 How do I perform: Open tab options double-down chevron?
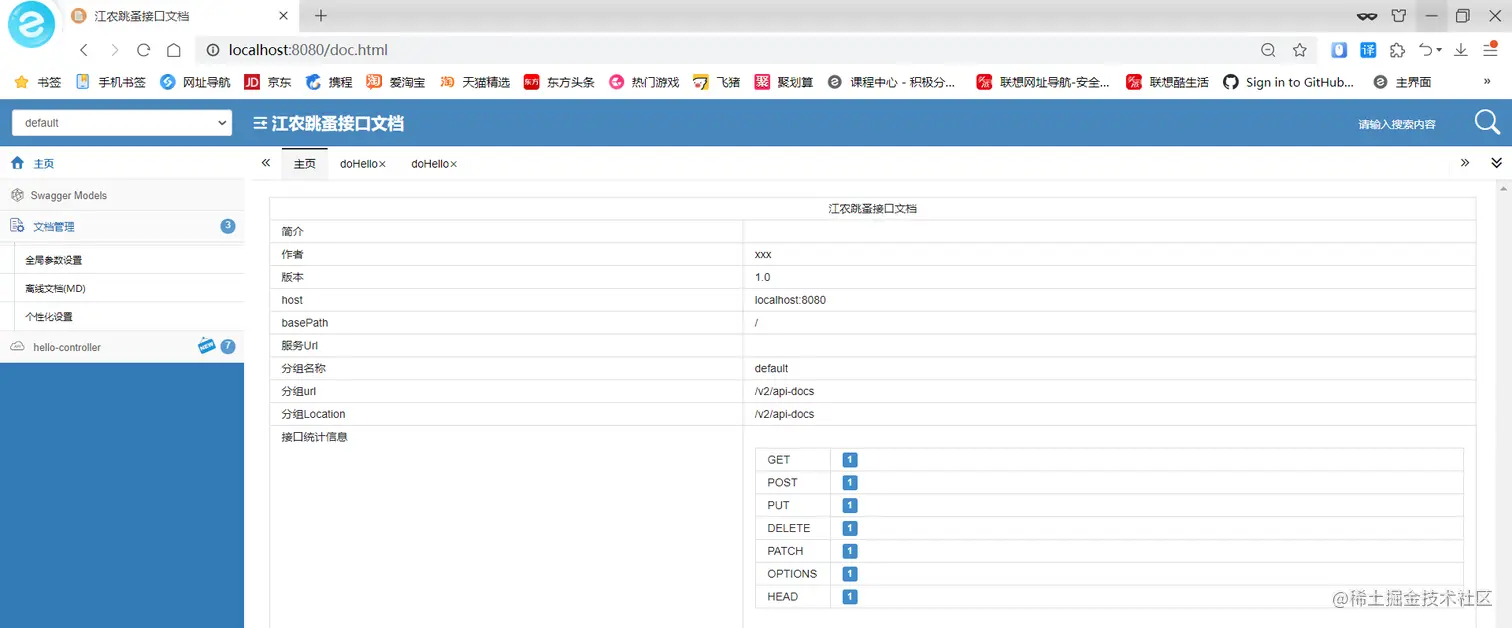tap(1497, 163)
